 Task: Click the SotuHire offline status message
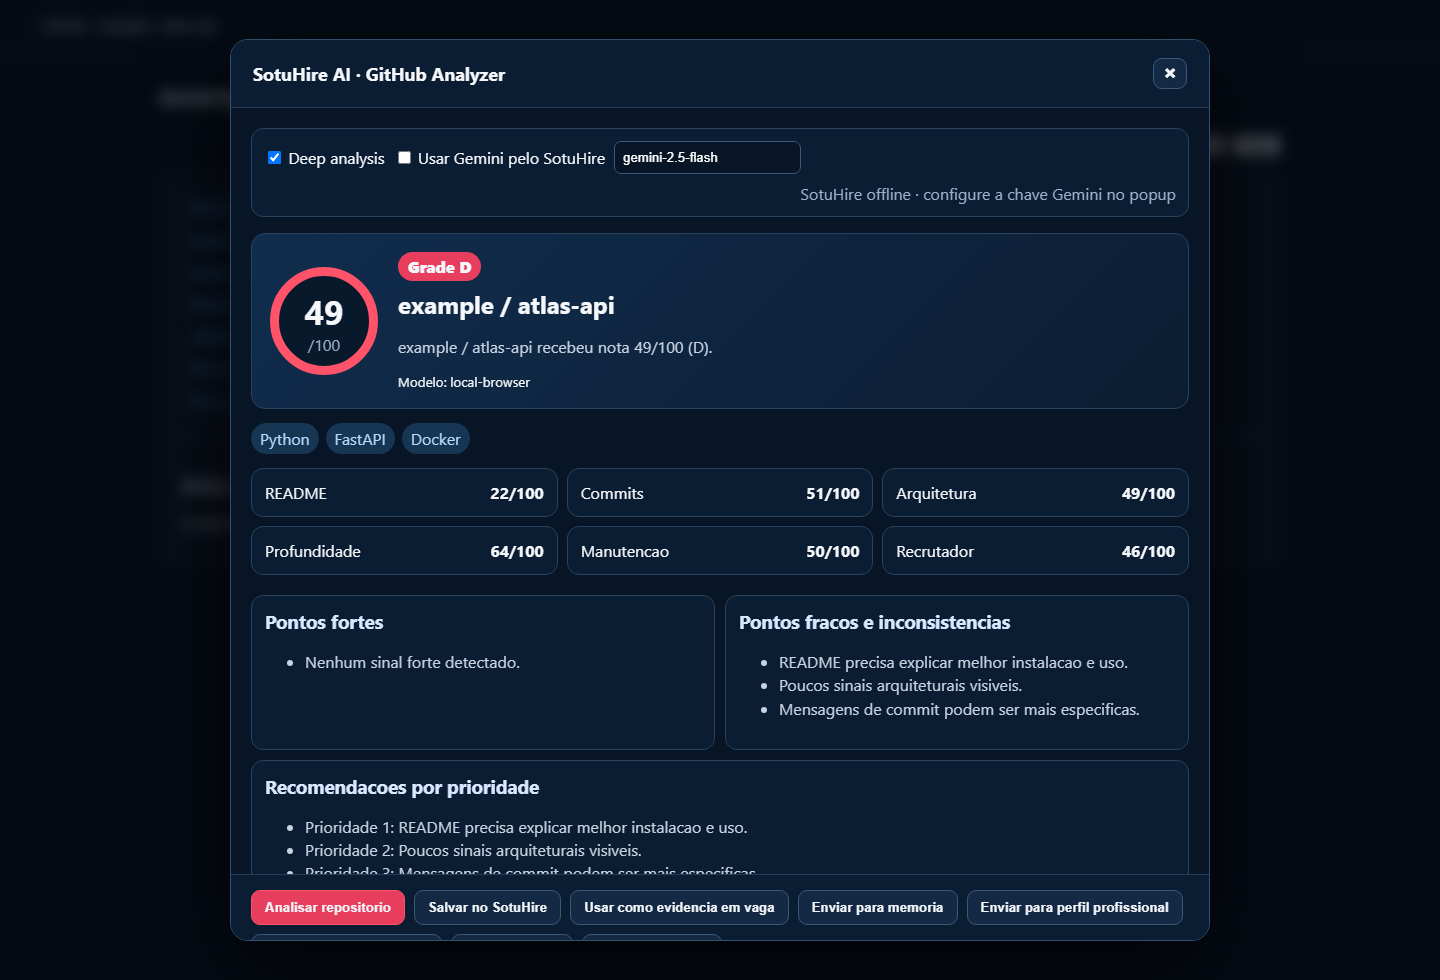[x=988, y=195]
